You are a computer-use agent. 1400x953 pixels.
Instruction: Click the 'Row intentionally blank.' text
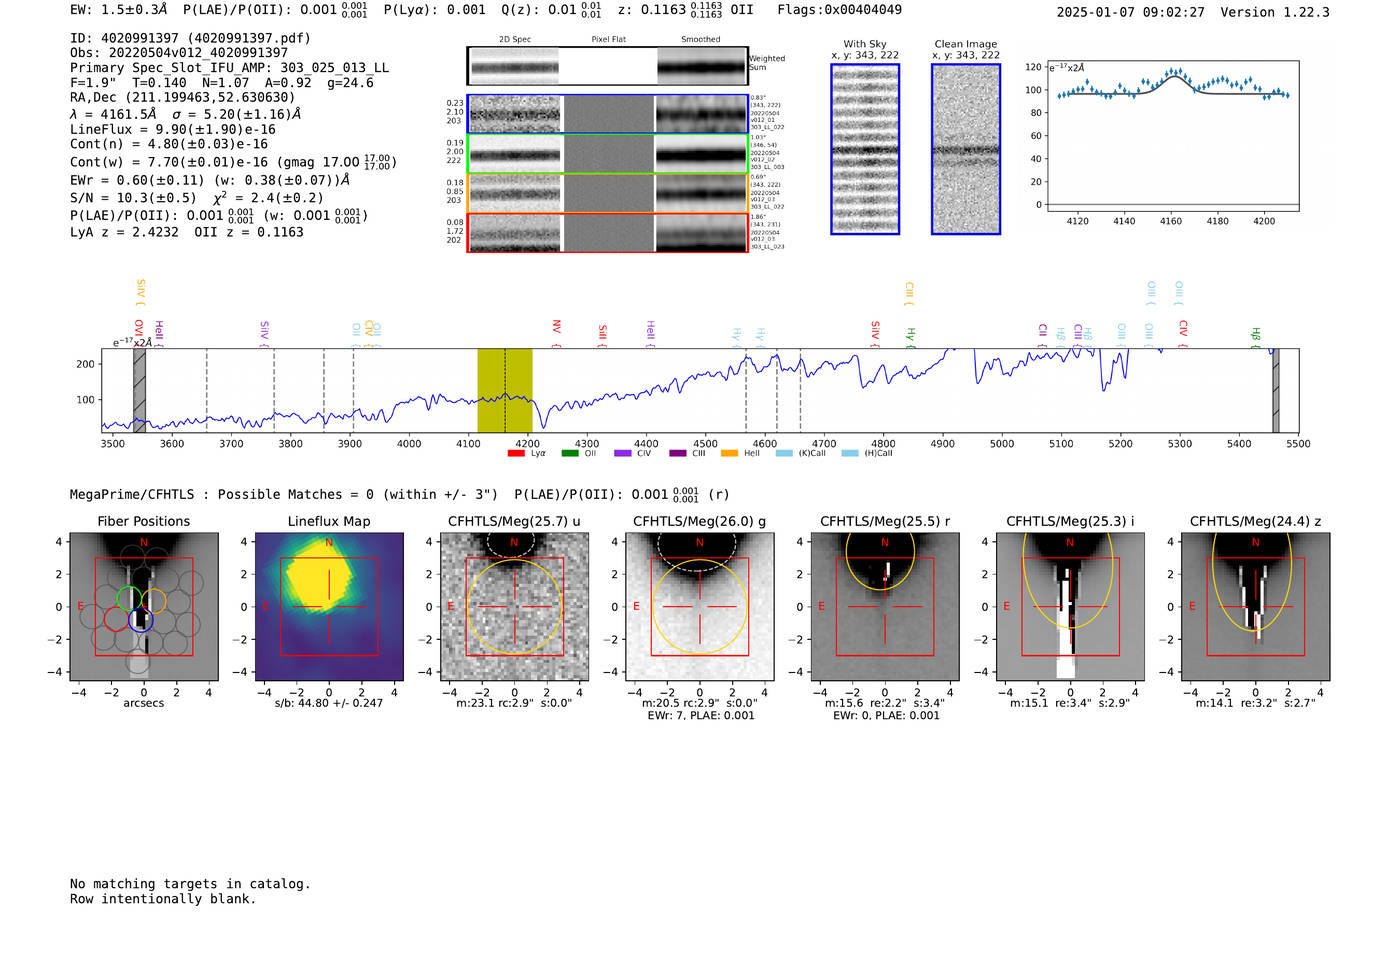163,899
